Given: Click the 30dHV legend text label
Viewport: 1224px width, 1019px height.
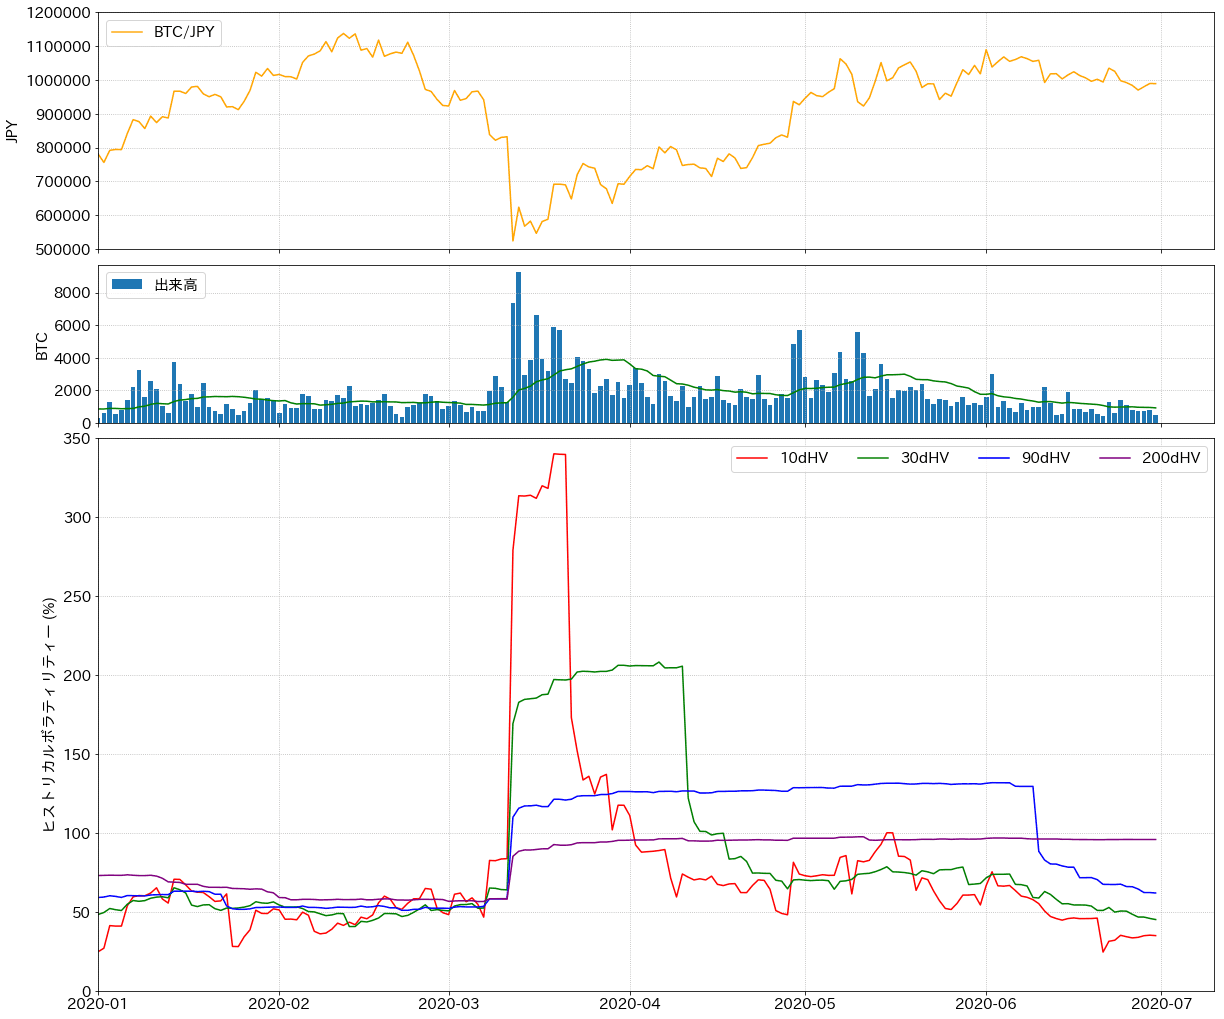Looking at the screenshot, I should (x=927, y=457).
